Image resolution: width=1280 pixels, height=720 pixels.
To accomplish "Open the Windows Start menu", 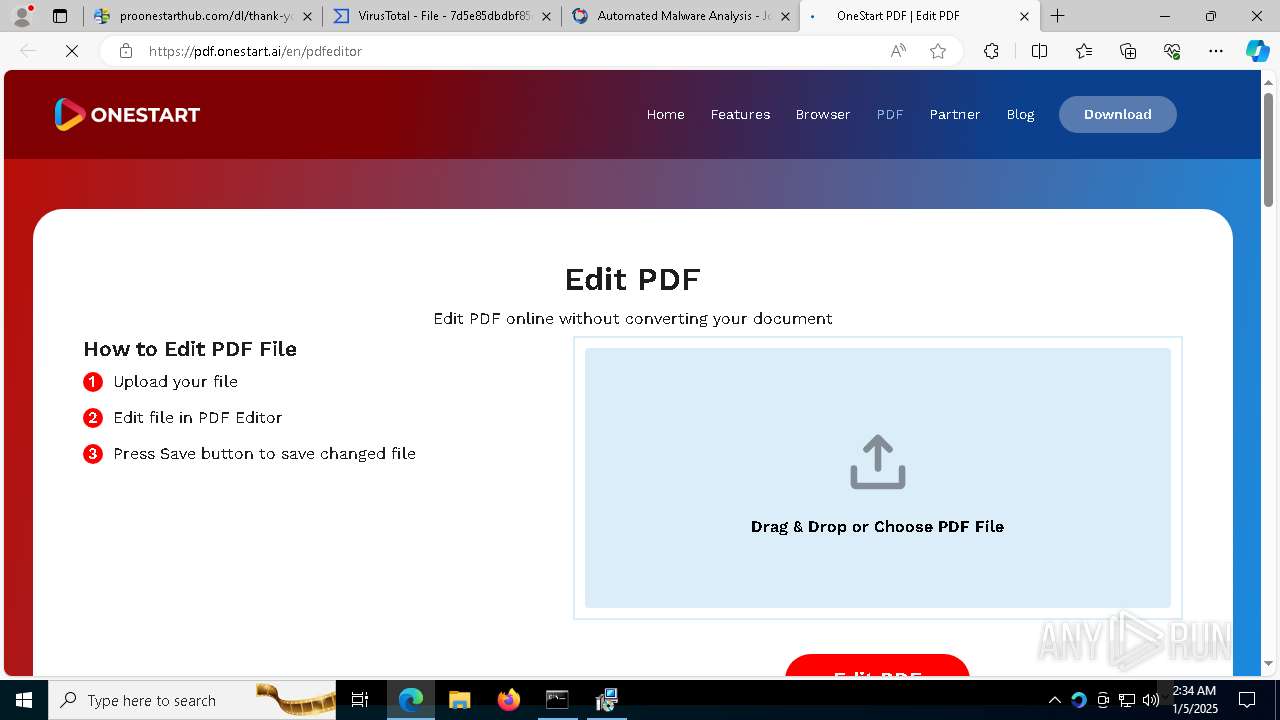I will click(24, 700).
